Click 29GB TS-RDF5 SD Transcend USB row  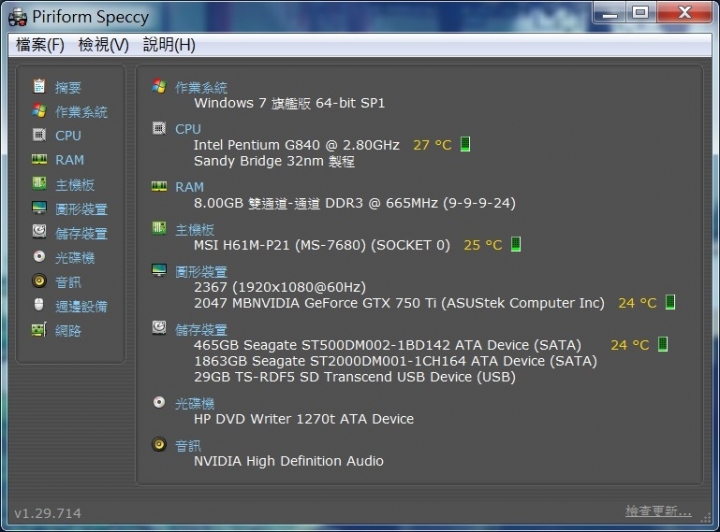(x=354, y=377)
